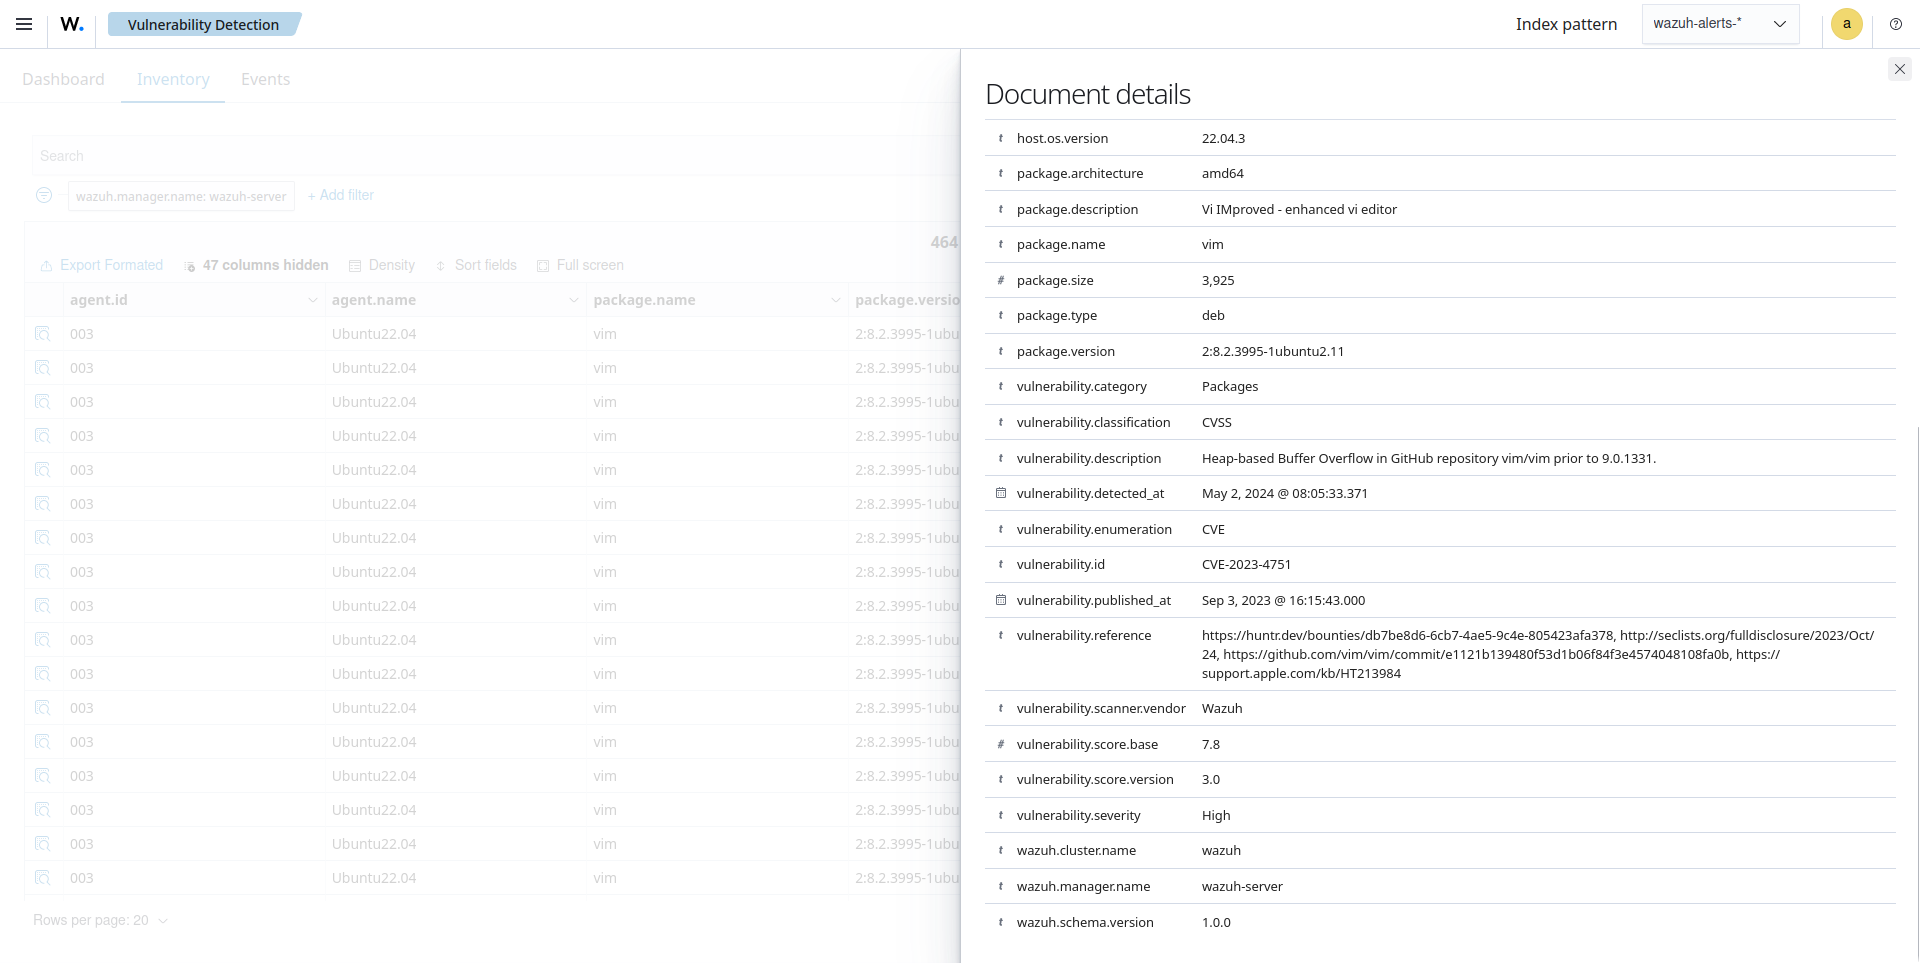Screen dimensions: 1920x963
Task: Open the wazuh-alerts-* index pattern dropdown
Action: 1719,24
